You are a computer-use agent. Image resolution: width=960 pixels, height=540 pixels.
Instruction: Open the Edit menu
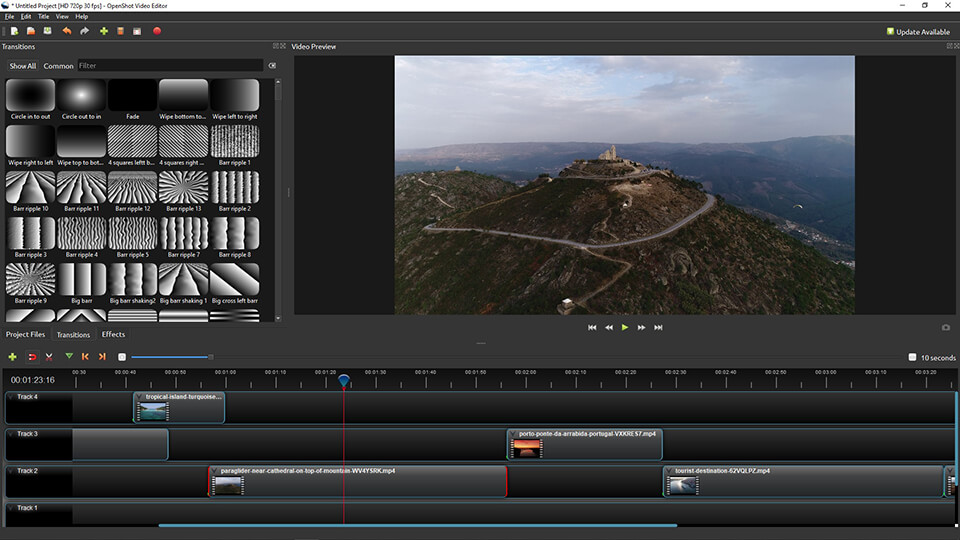(26, 17)
